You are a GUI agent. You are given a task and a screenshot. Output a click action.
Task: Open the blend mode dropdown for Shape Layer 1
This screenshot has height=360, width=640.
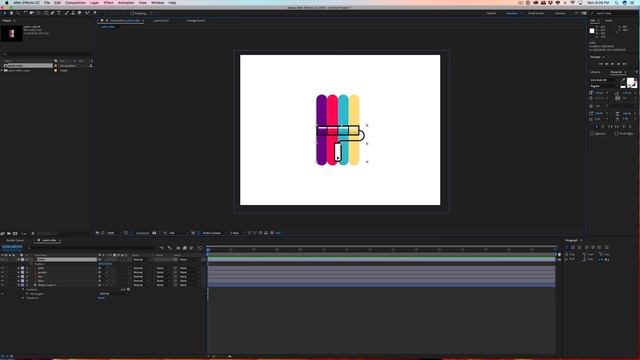coord(140,285)
